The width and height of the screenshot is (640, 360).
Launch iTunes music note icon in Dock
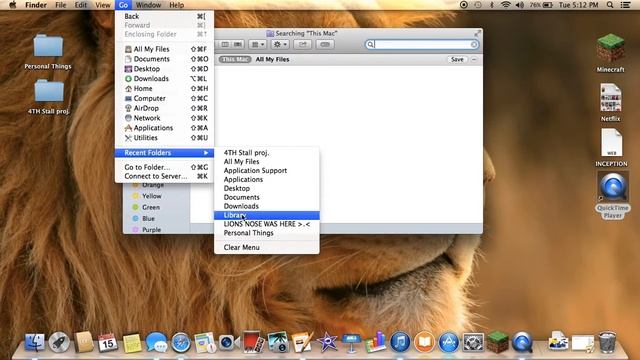pyautogui.click(x=400, y=342)
